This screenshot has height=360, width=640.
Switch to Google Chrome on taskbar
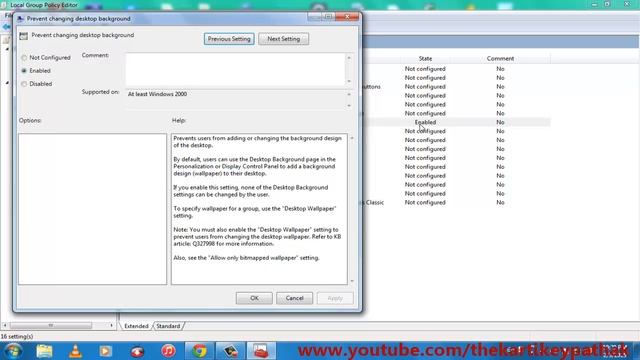200,351
